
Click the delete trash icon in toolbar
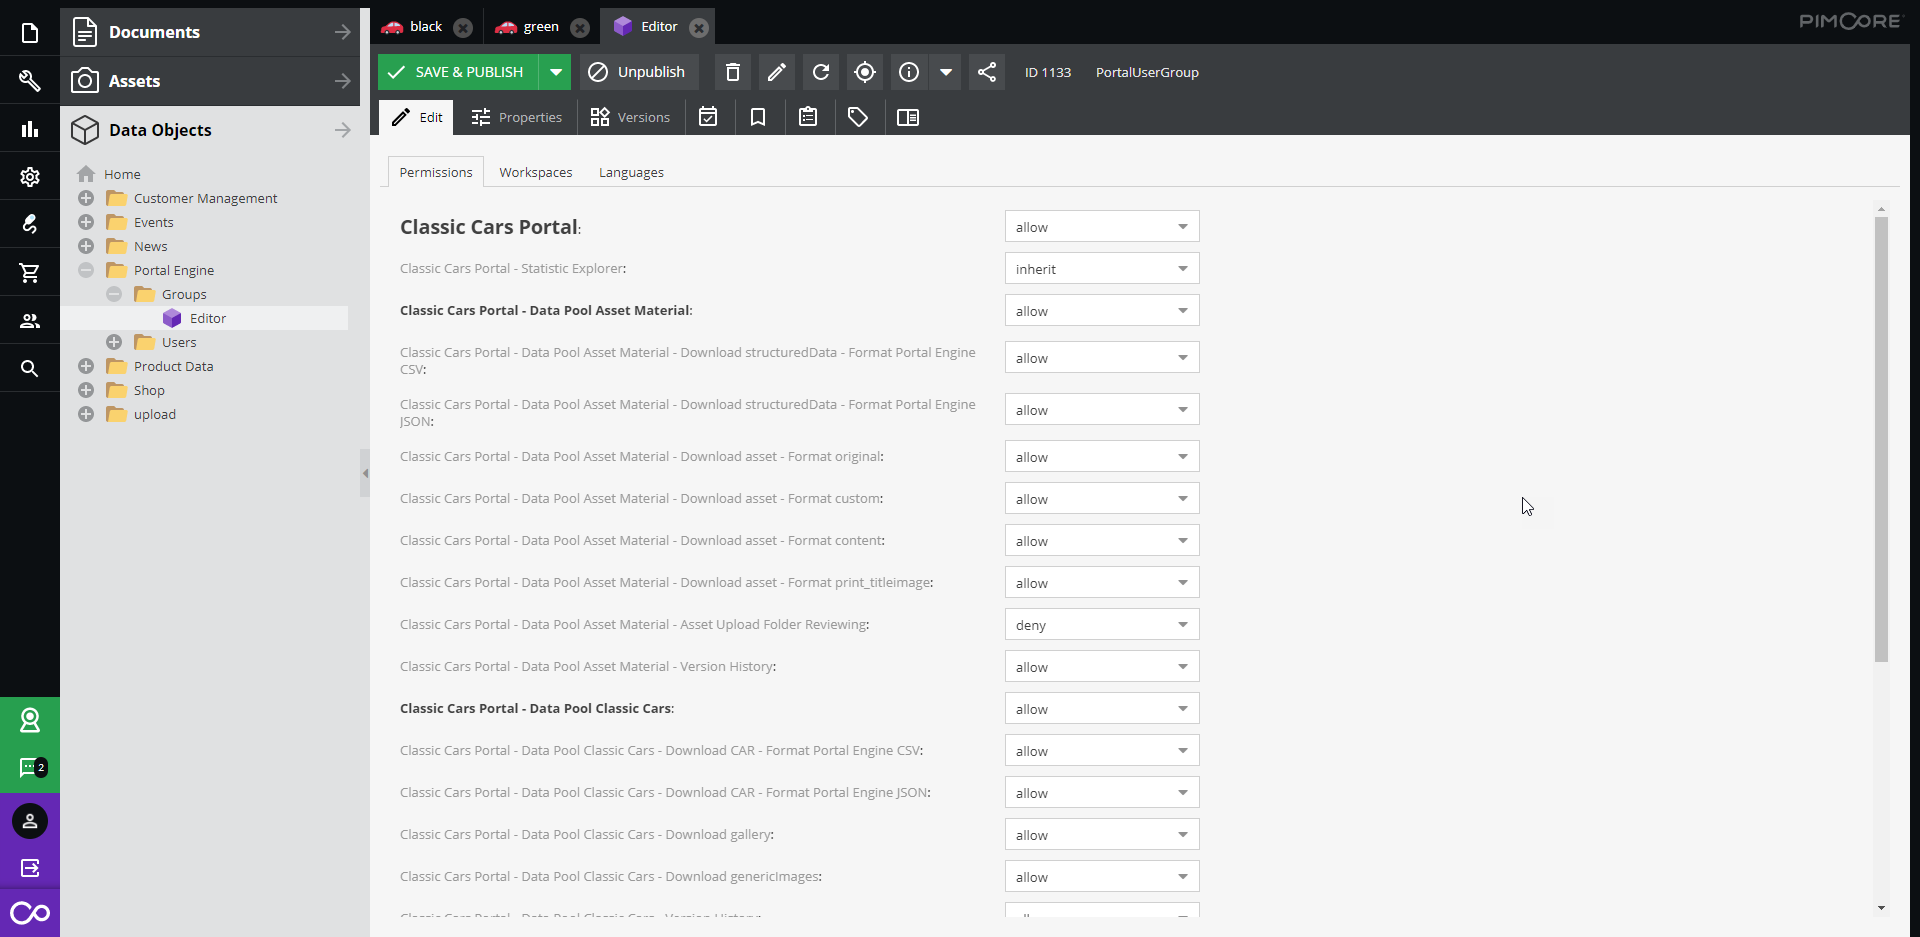coord(733,72)
